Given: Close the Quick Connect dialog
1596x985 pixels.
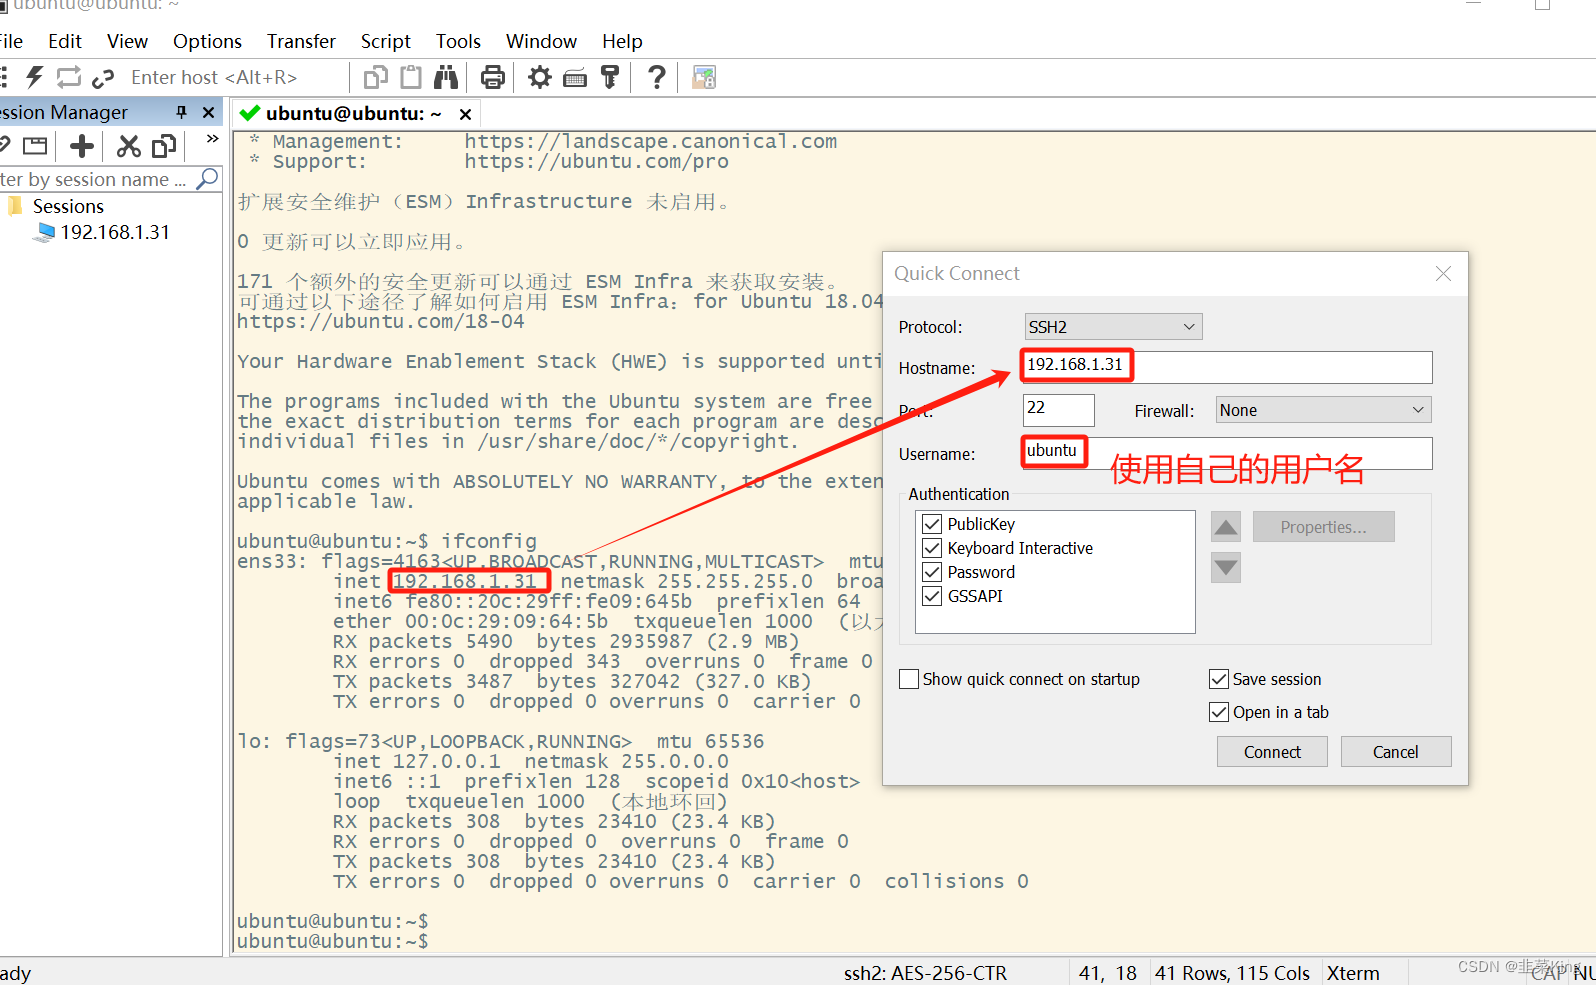Looking at the screenshot, I should 1443,274.
